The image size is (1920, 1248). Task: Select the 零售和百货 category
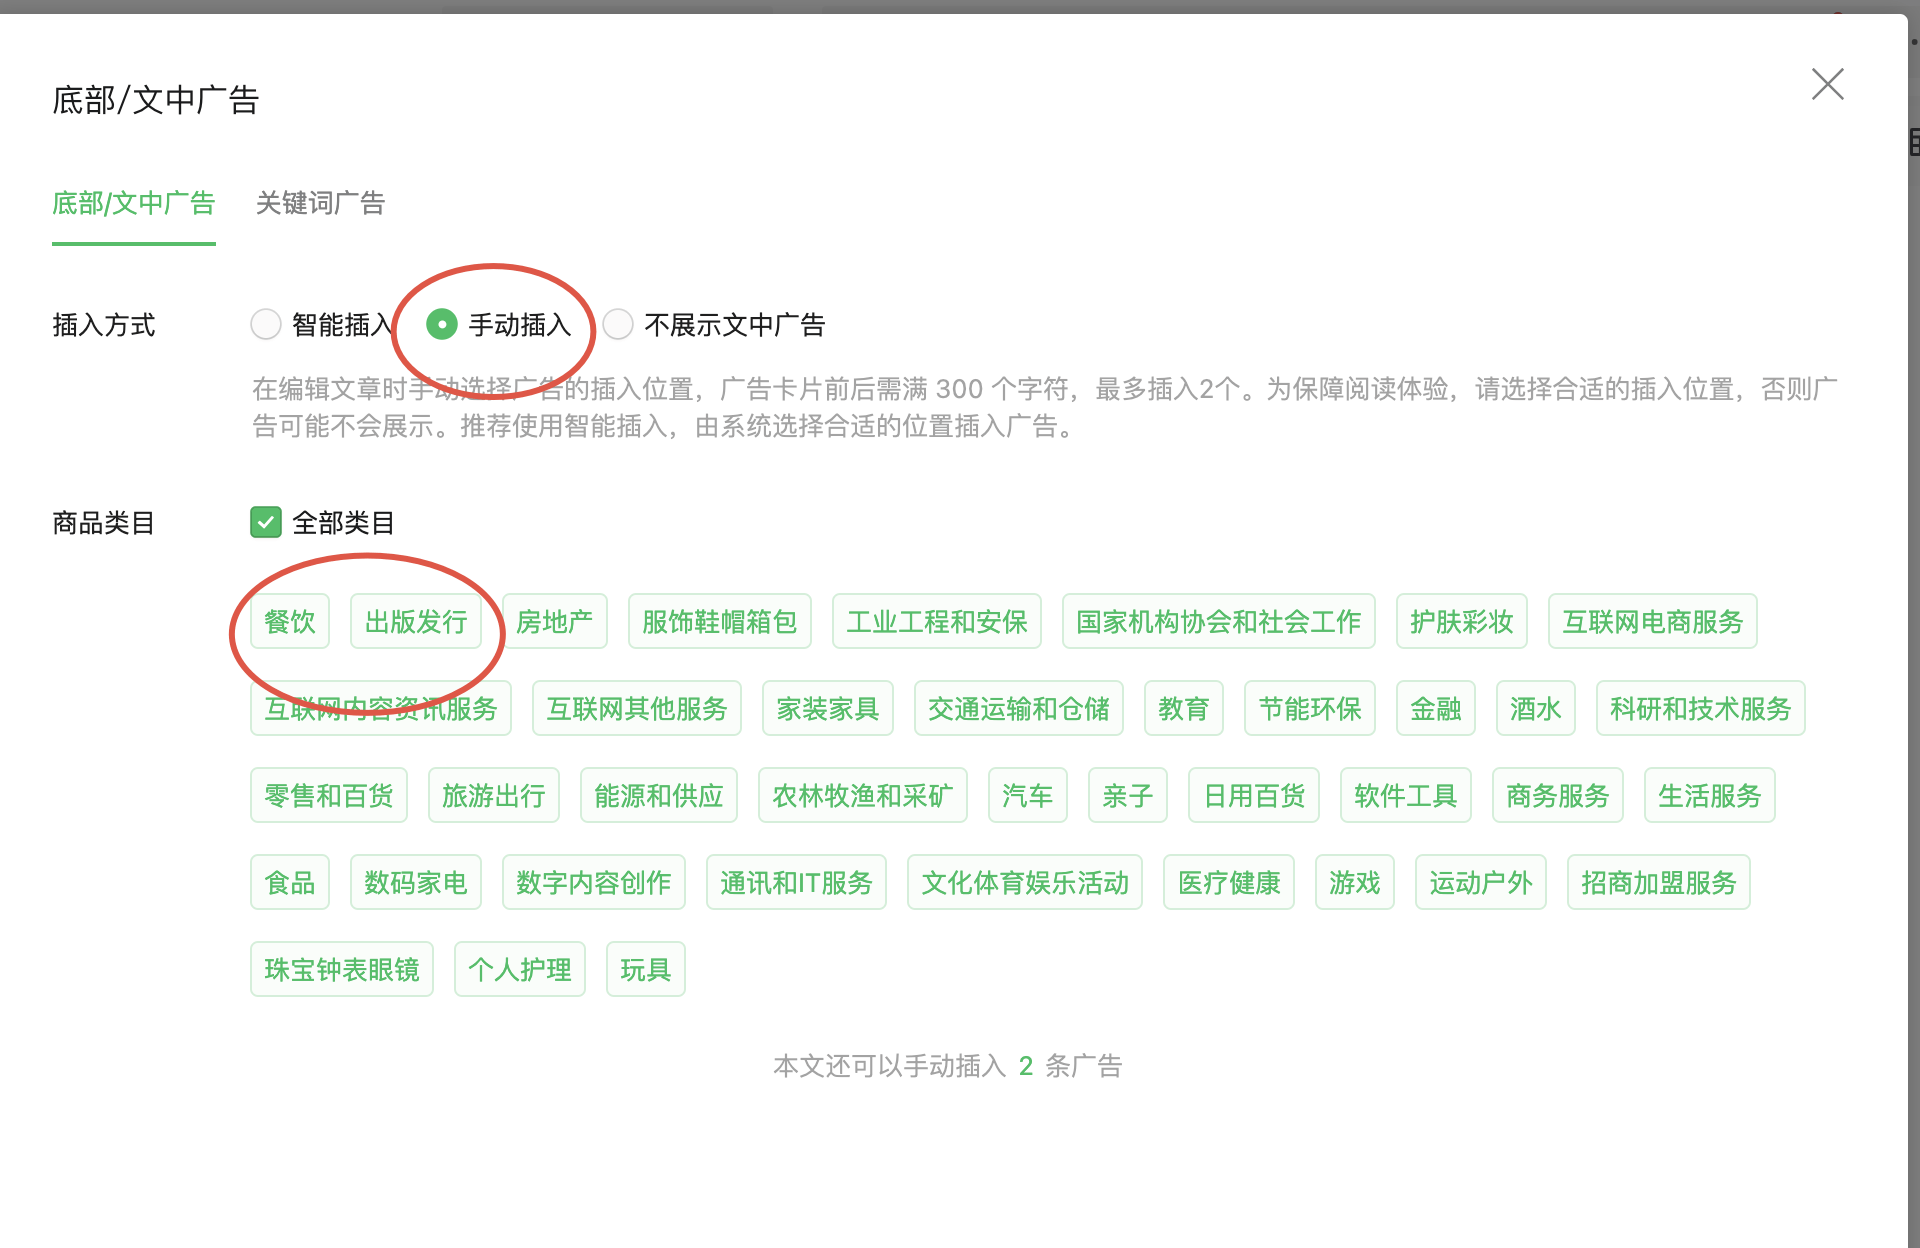pyautogui.click(x=329, y=795)
